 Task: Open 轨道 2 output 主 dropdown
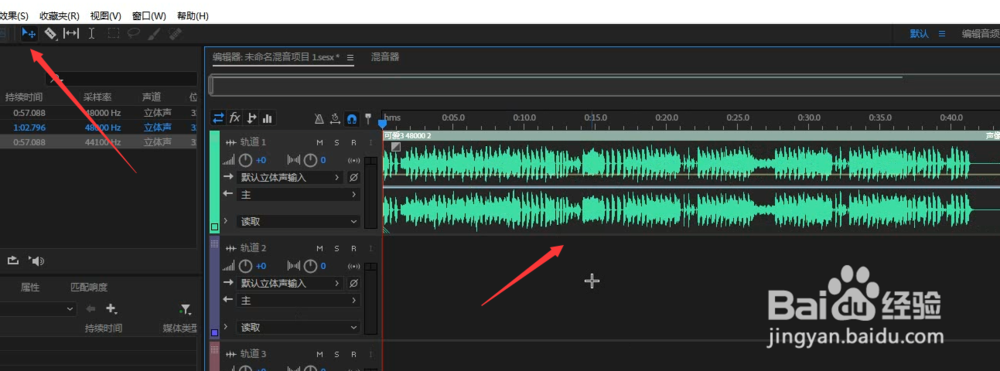(x=298, y=300)
